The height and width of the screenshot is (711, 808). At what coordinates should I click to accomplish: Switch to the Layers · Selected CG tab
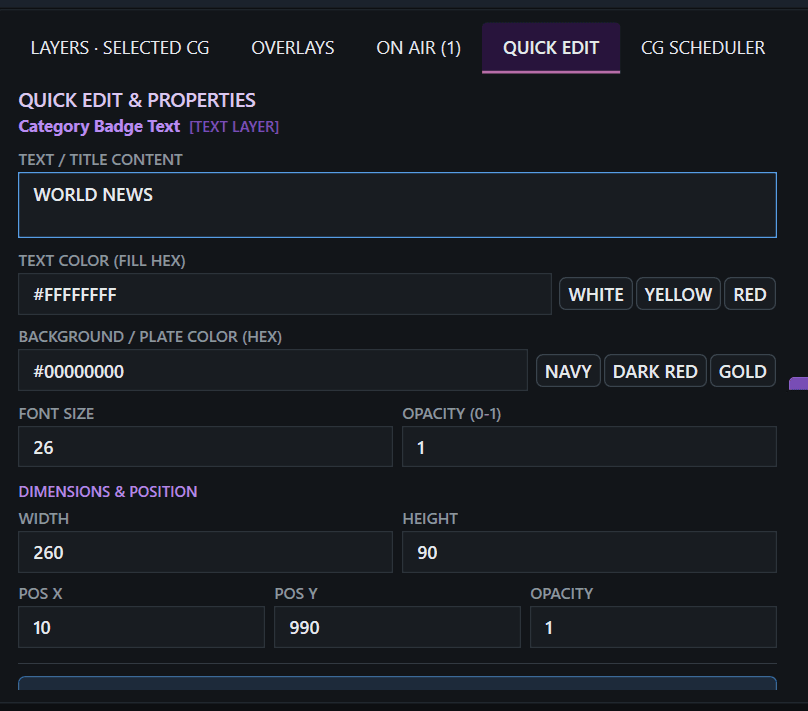[120, 48]
